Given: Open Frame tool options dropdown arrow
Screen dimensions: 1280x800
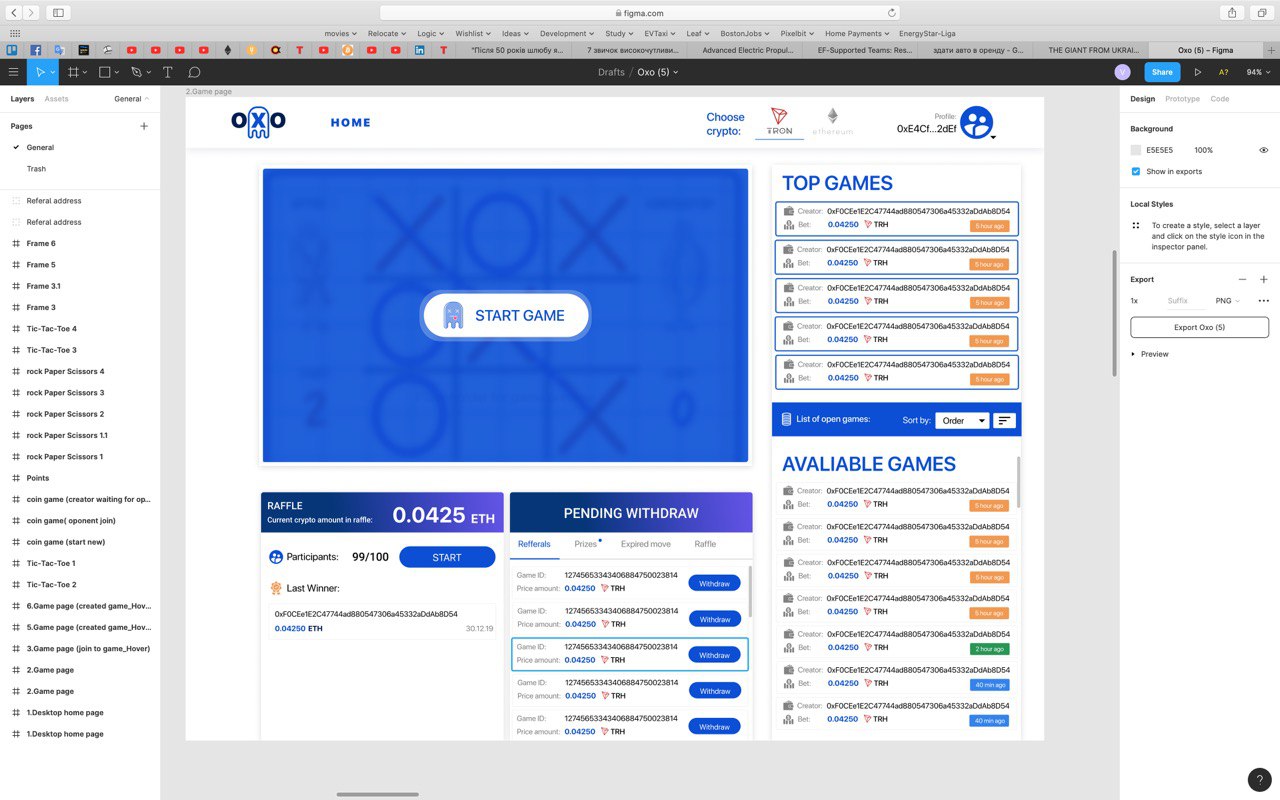Looking at the screenshot, I should (85, 72).
